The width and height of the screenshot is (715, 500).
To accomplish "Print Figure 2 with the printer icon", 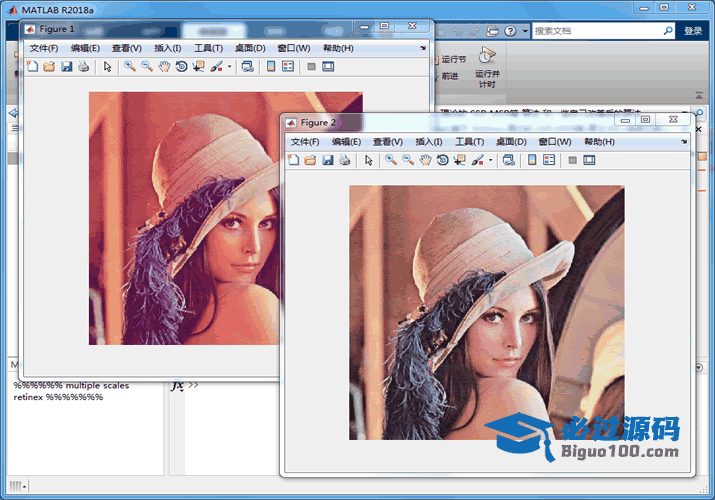I will (345, 160).
